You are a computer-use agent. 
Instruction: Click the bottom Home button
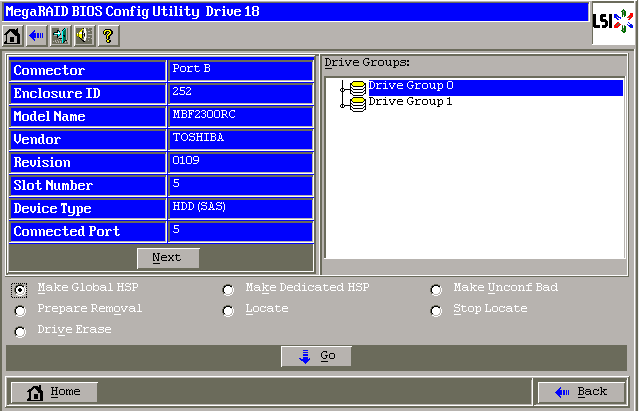[x=54, y=393]
